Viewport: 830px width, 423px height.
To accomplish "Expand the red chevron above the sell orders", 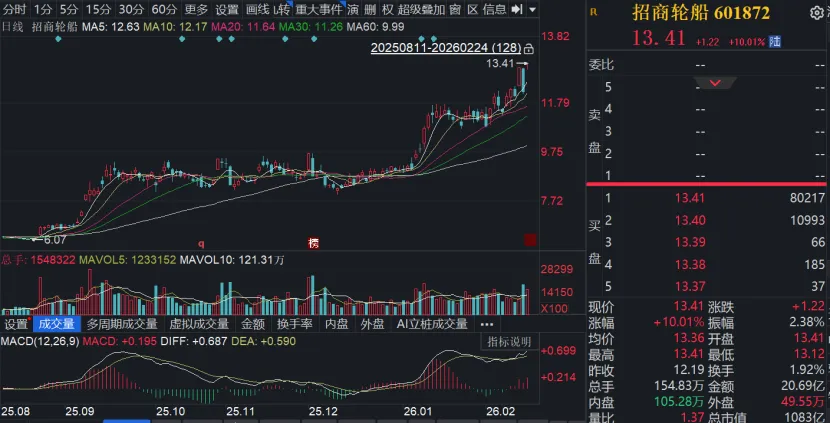I will 715,83.
